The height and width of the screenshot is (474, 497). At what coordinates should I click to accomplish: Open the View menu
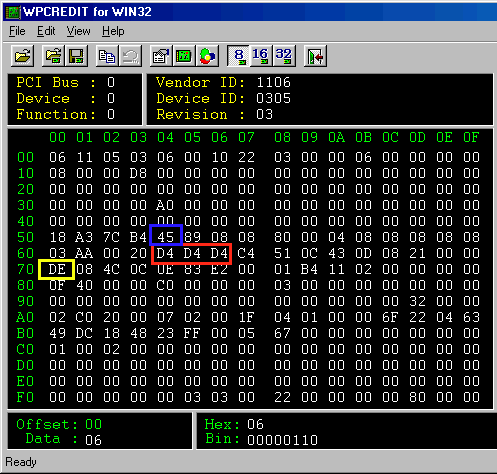[78, 31]
